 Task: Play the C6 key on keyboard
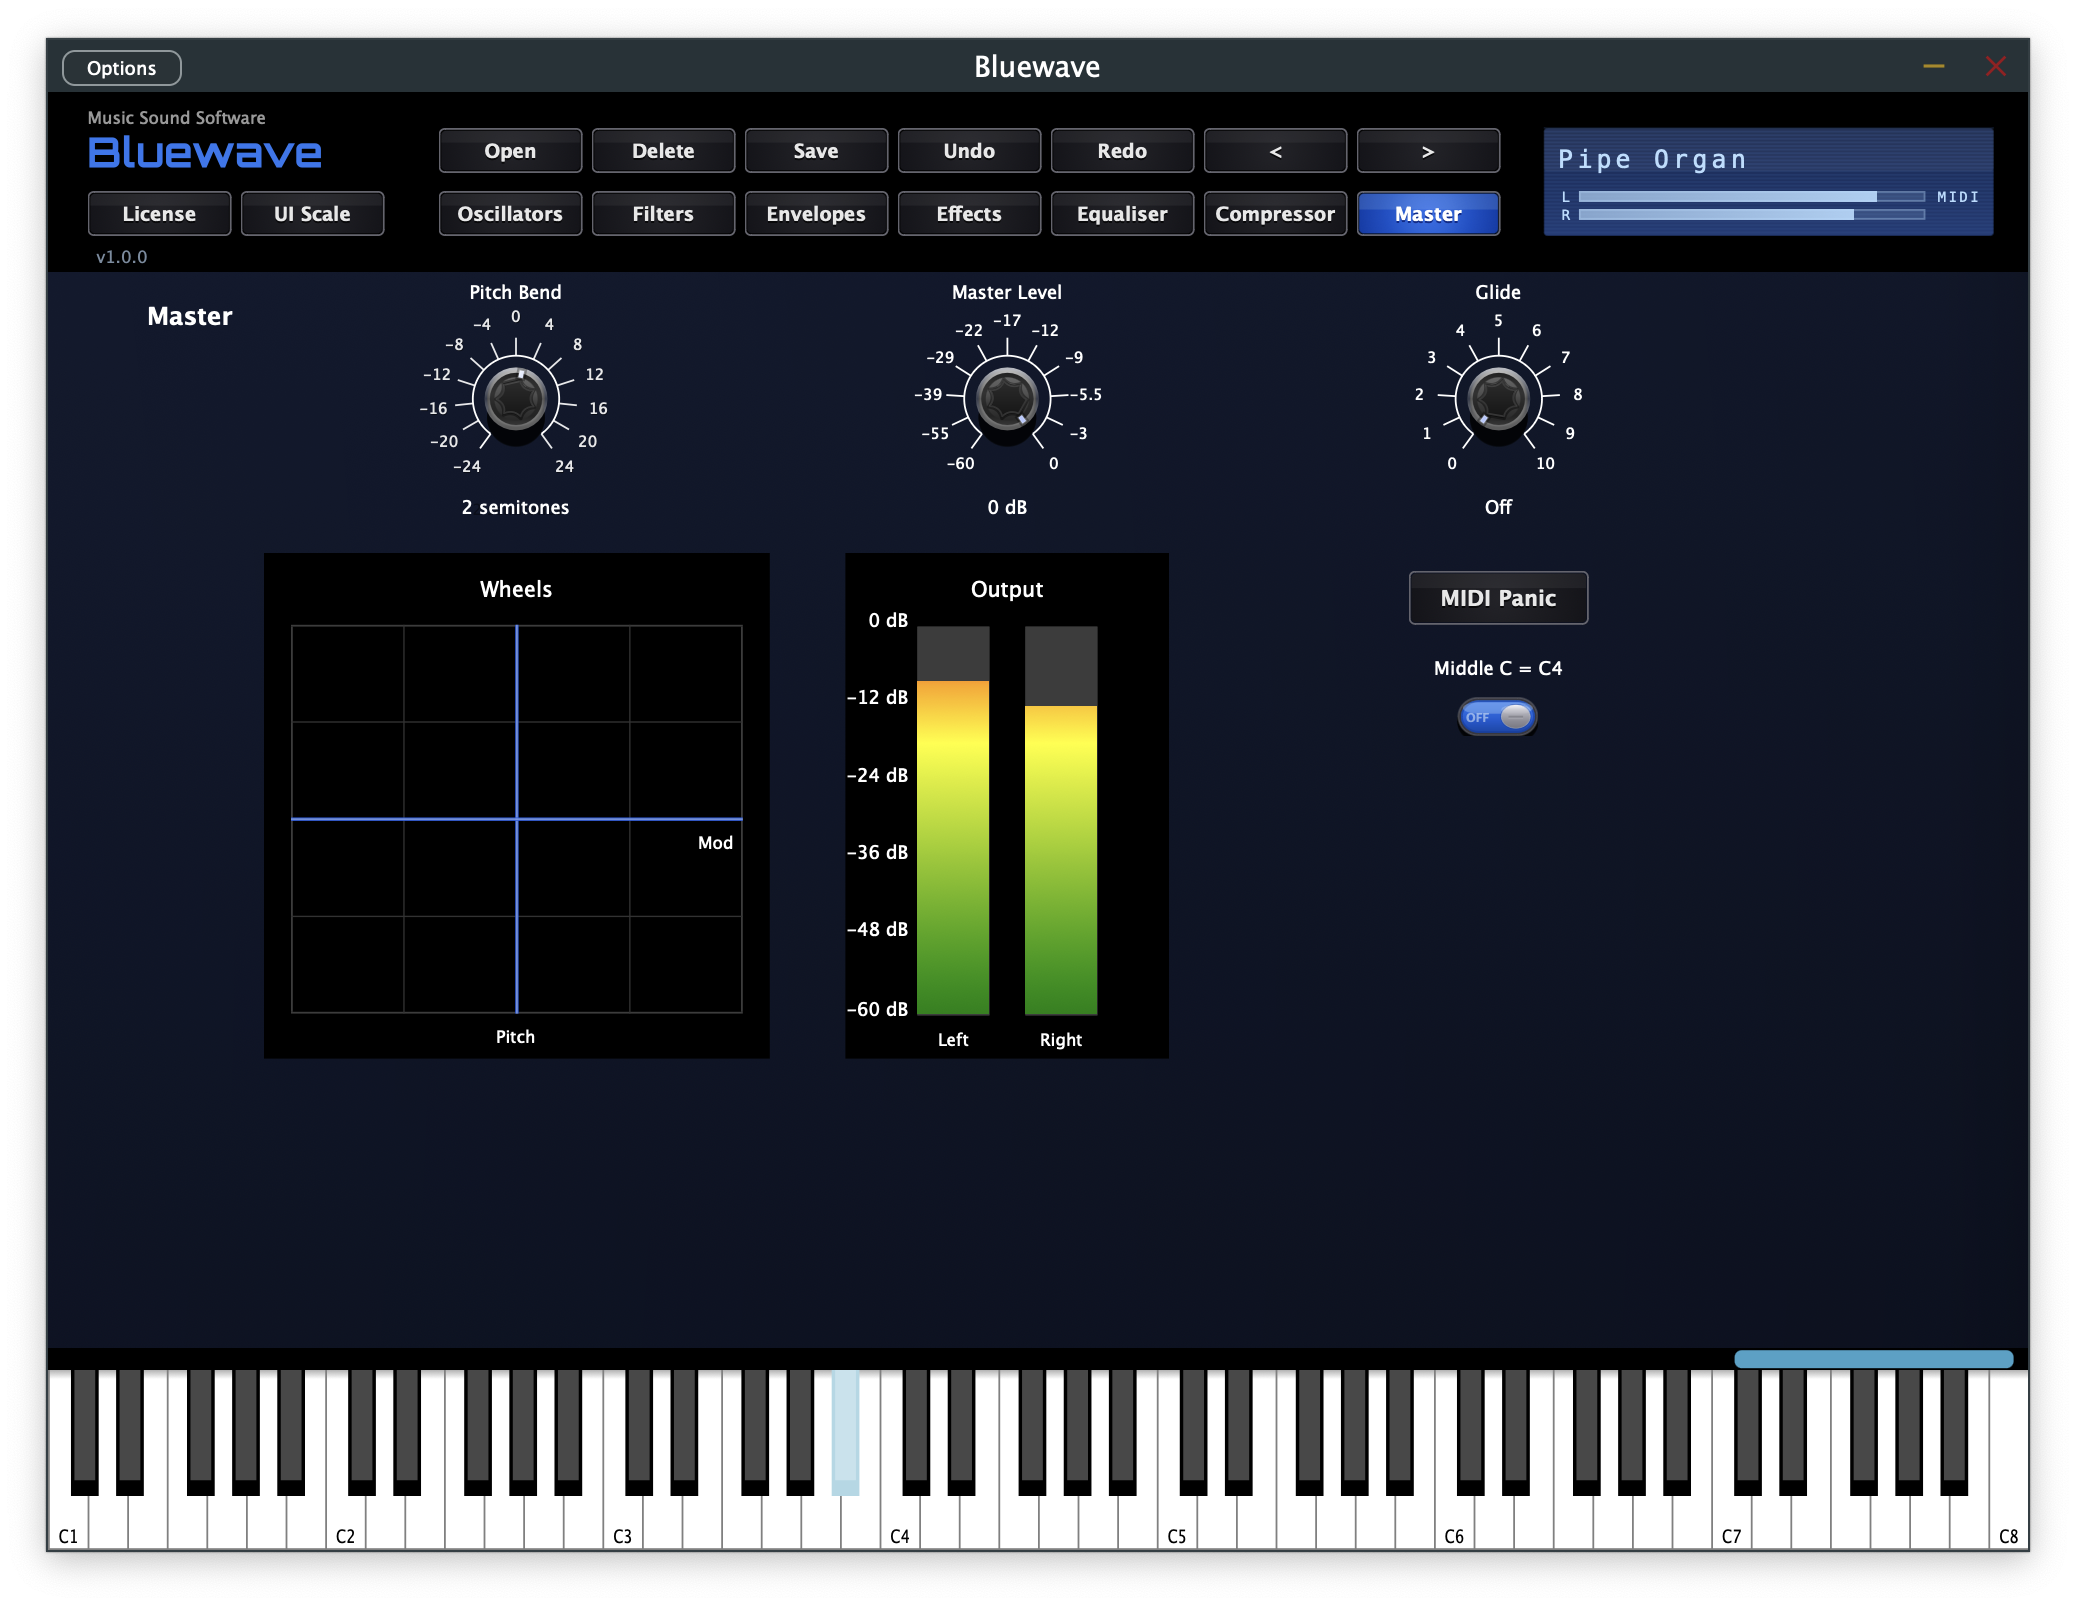[1453, 1520]
